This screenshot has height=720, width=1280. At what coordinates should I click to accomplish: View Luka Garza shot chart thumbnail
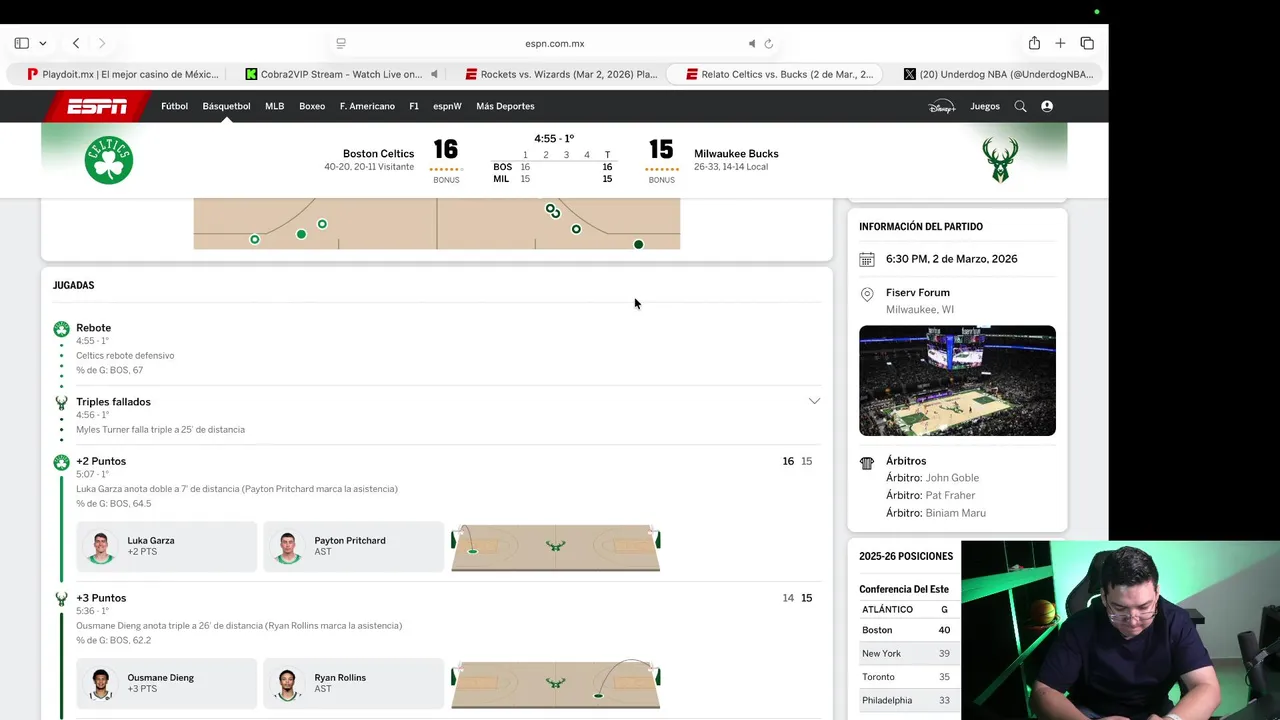point(555,547)
